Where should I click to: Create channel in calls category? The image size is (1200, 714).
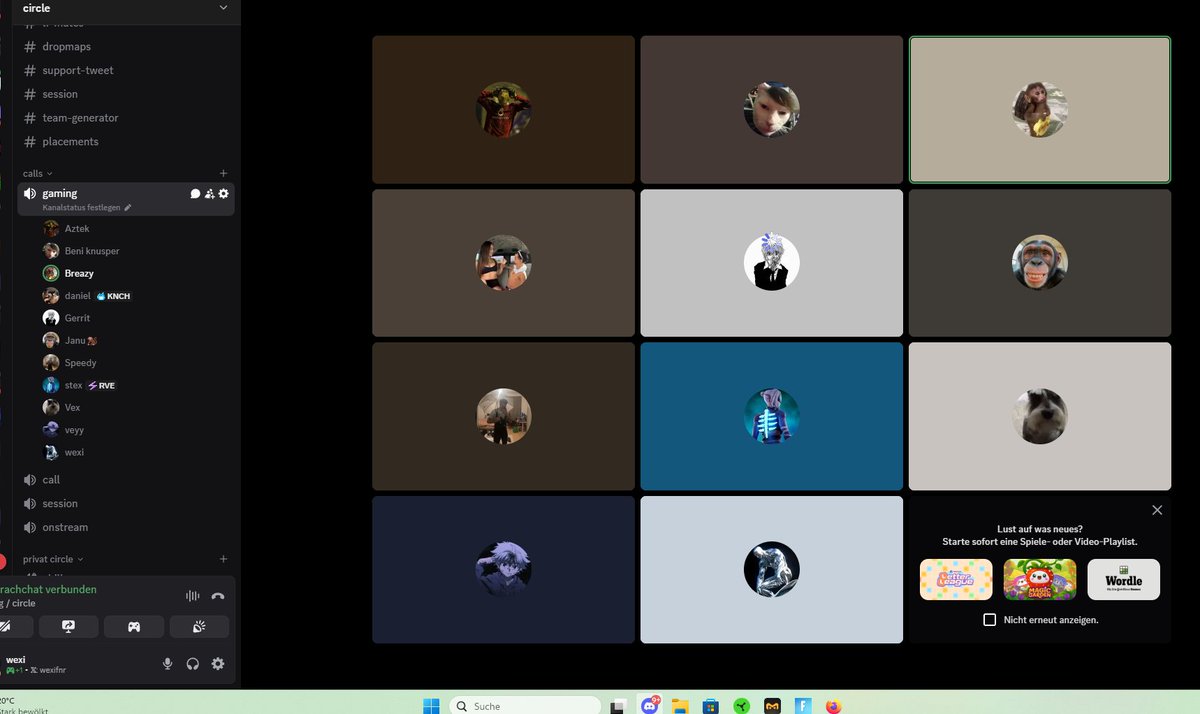click(x=223, y=173)
